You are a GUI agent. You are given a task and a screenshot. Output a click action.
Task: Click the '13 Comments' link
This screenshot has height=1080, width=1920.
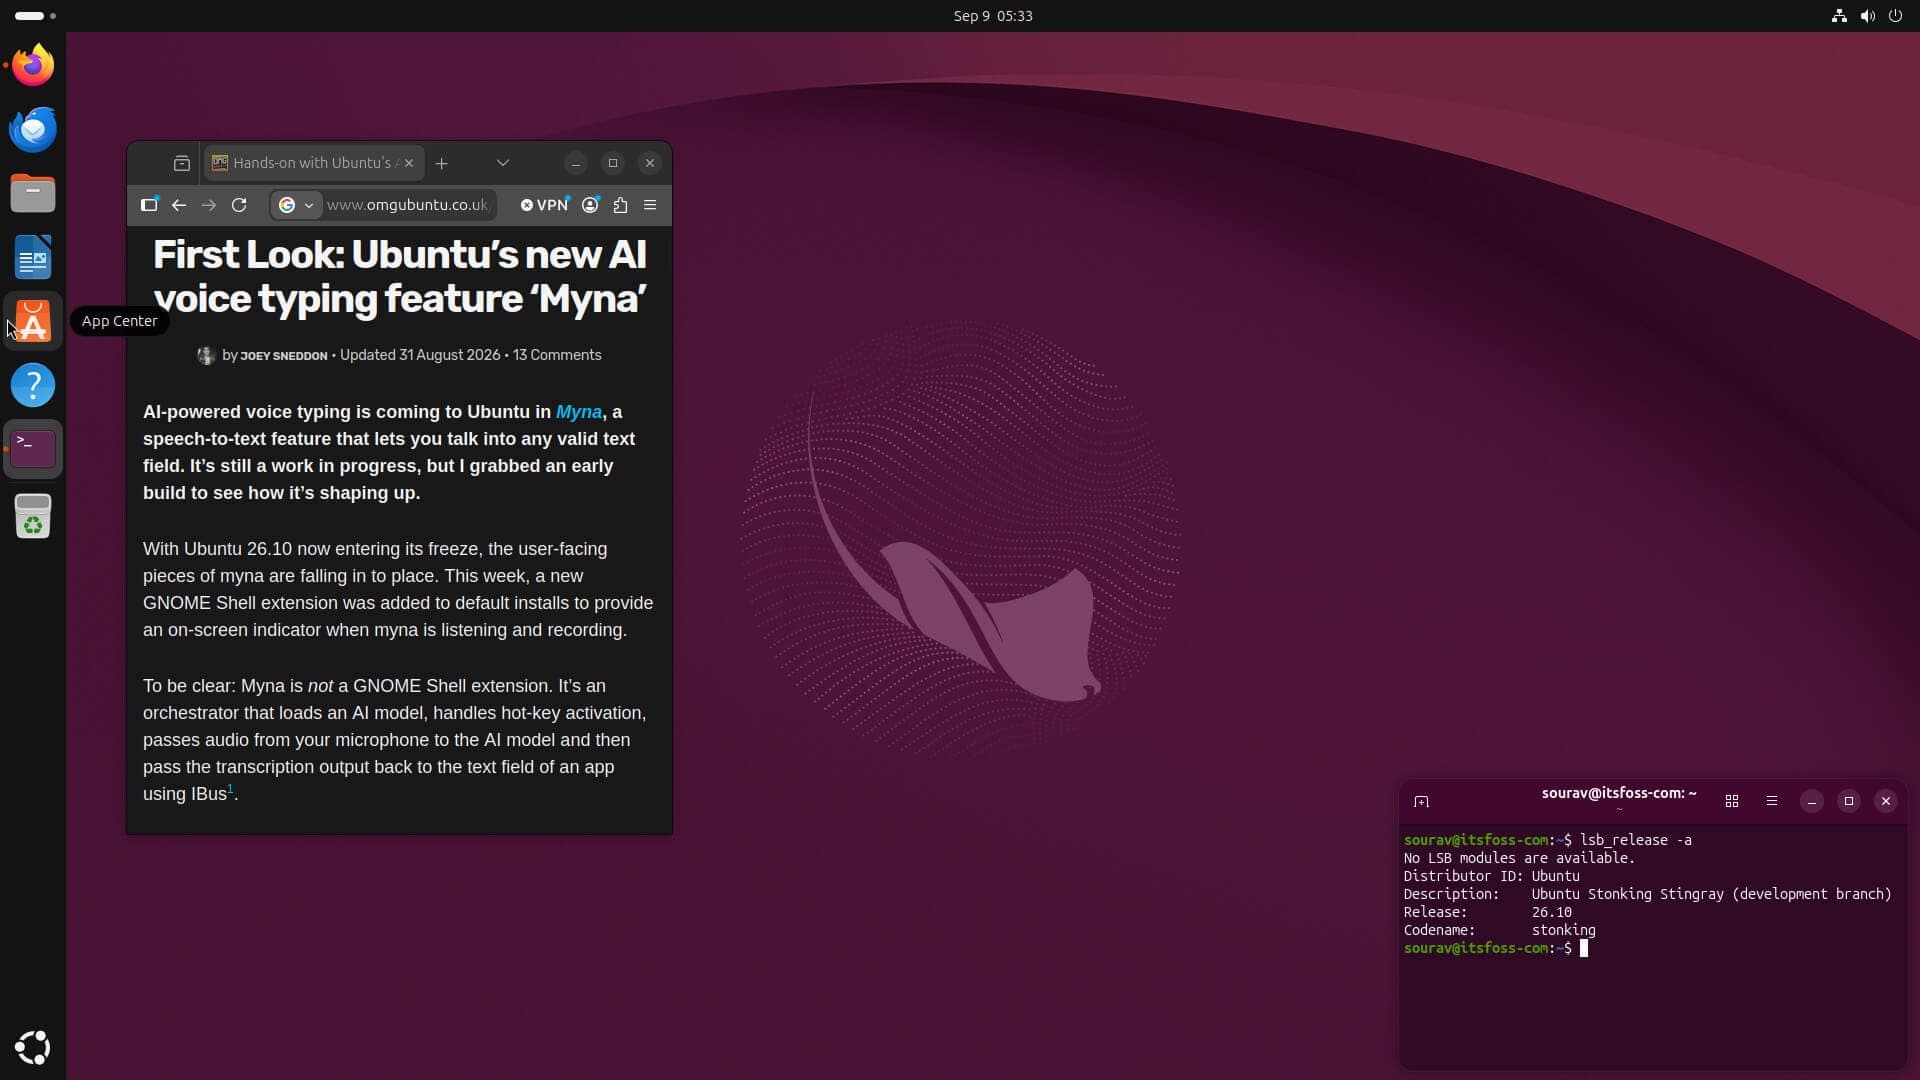coord(557,355)
